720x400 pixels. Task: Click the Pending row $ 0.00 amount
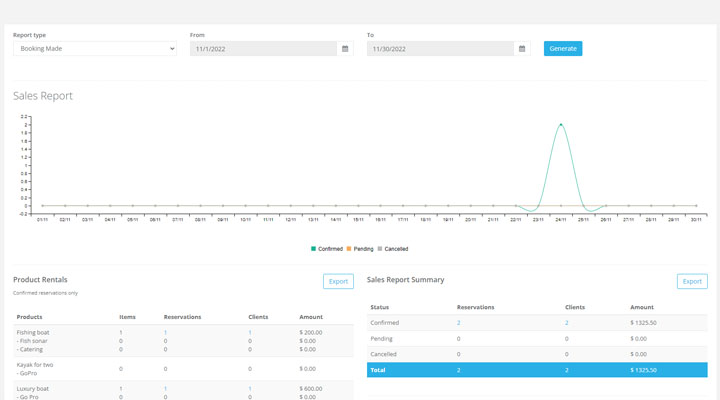click(638, 339)
